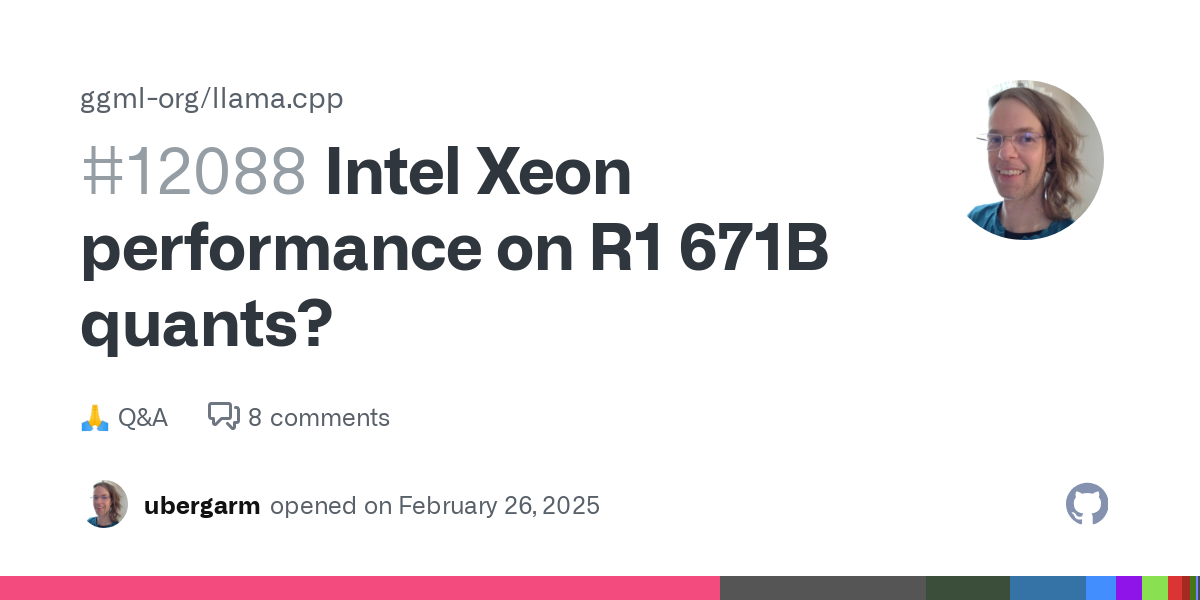Open the Intel Xeon performance discussion title

[x=455, y=250]
